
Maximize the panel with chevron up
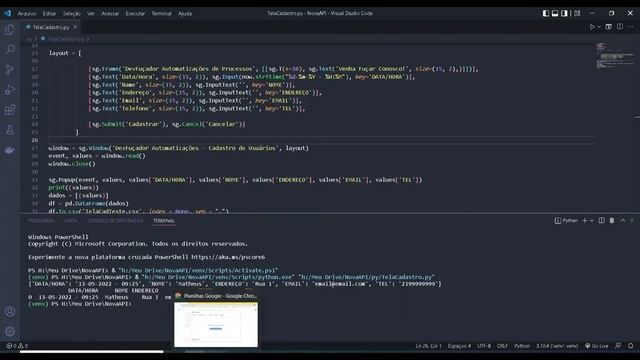coord(623,220)
